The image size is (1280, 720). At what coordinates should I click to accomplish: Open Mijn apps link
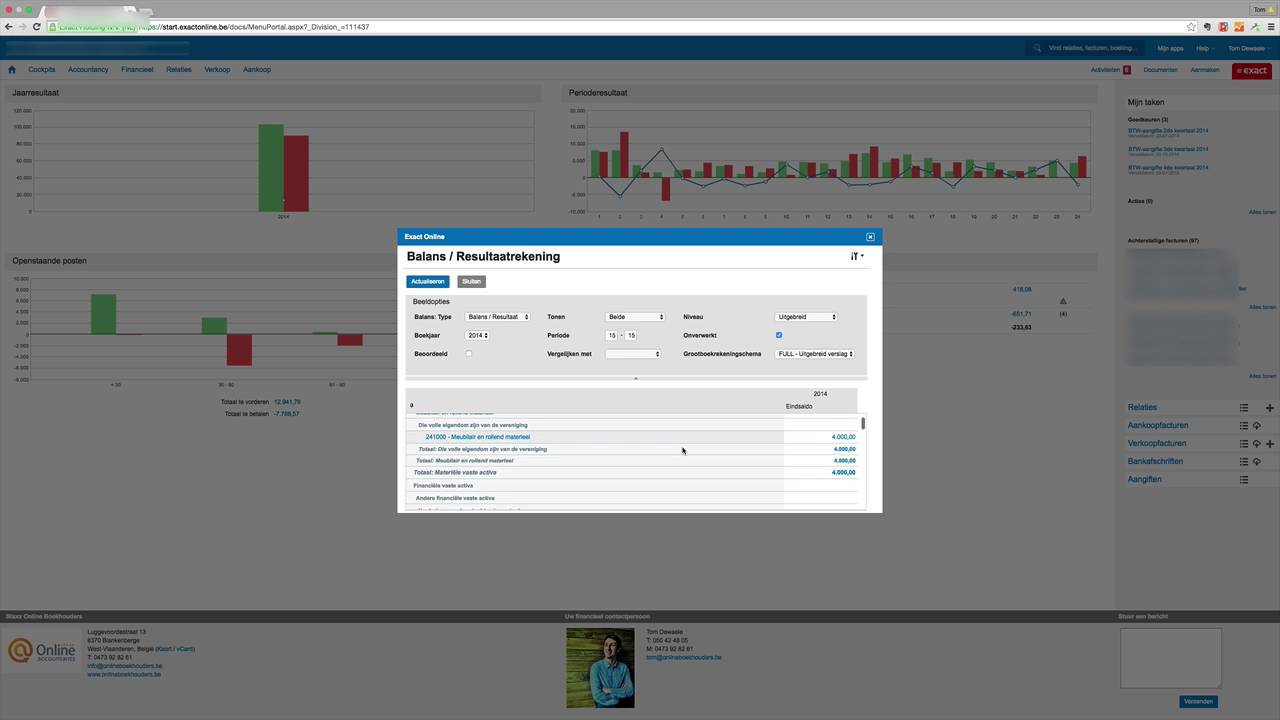1170,48
